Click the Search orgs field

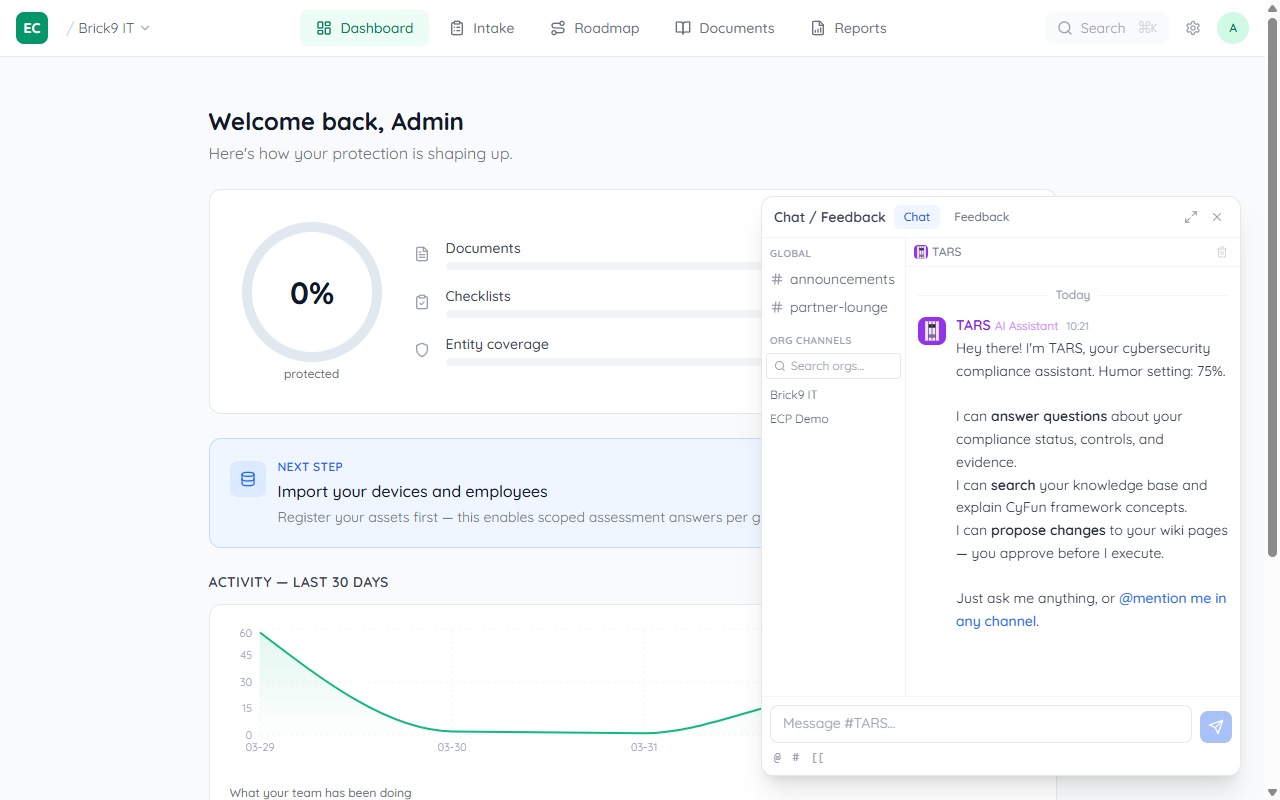tap(834, 366)
